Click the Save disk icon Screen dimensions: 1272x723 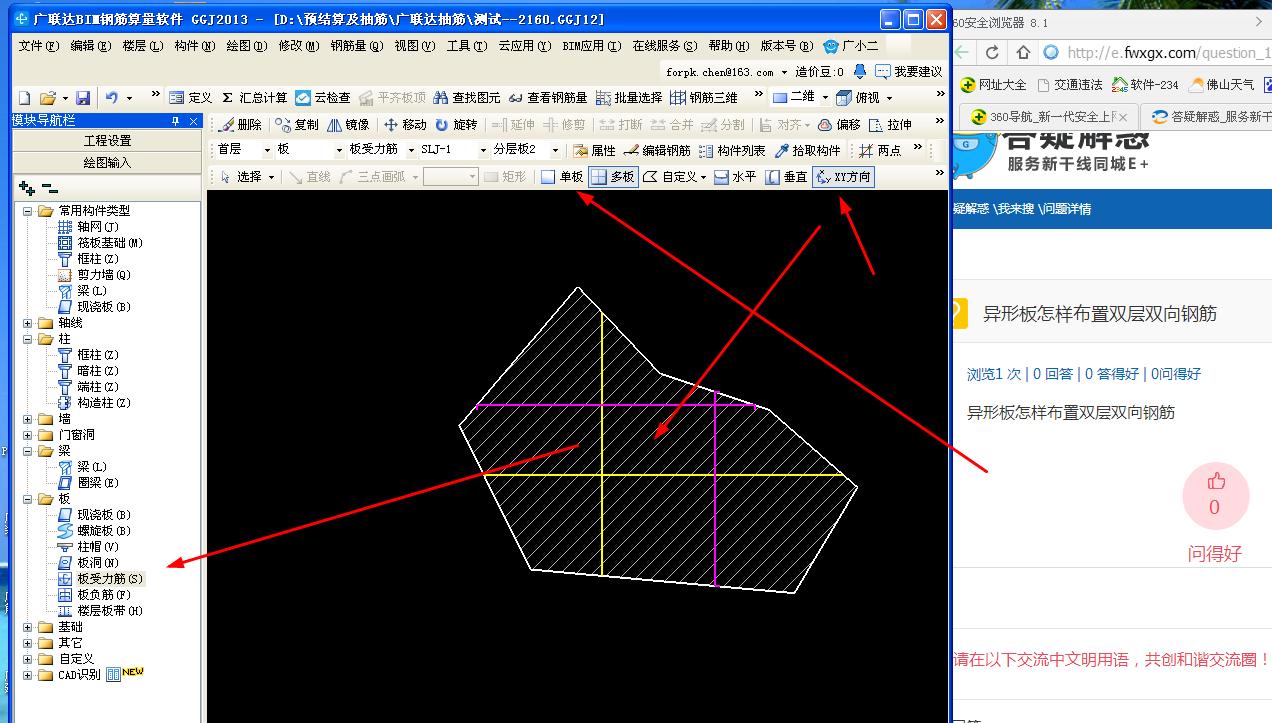coord(83,98)
